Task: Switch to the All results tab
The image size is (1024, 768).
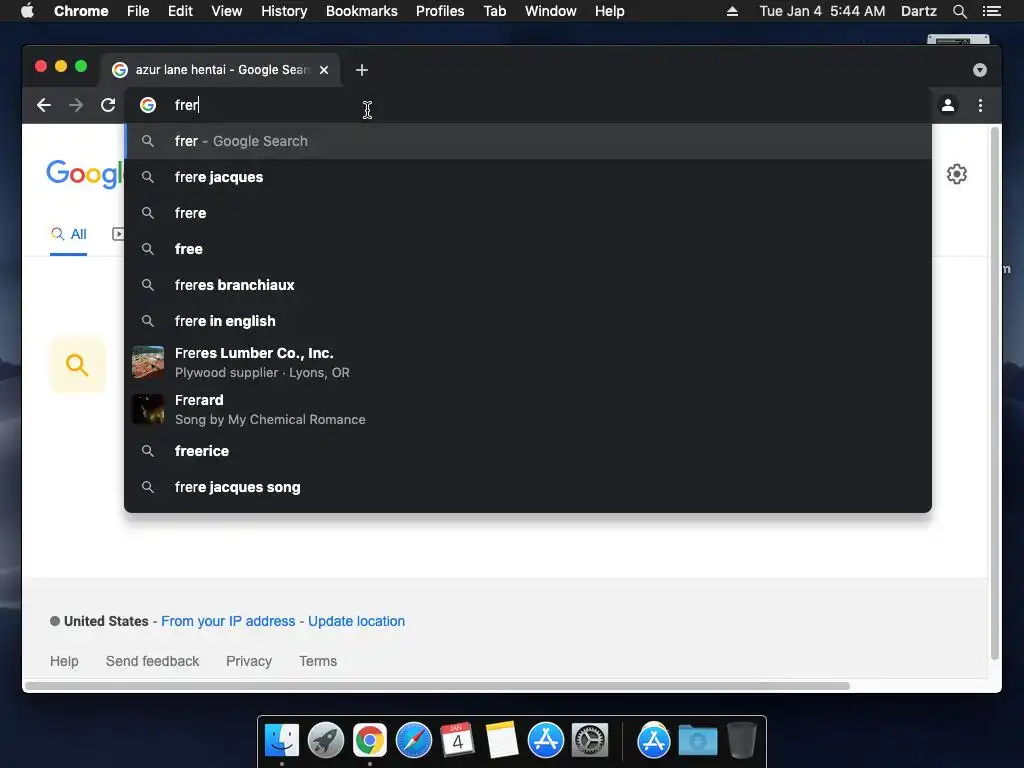Action: click(x=69, y=234)
